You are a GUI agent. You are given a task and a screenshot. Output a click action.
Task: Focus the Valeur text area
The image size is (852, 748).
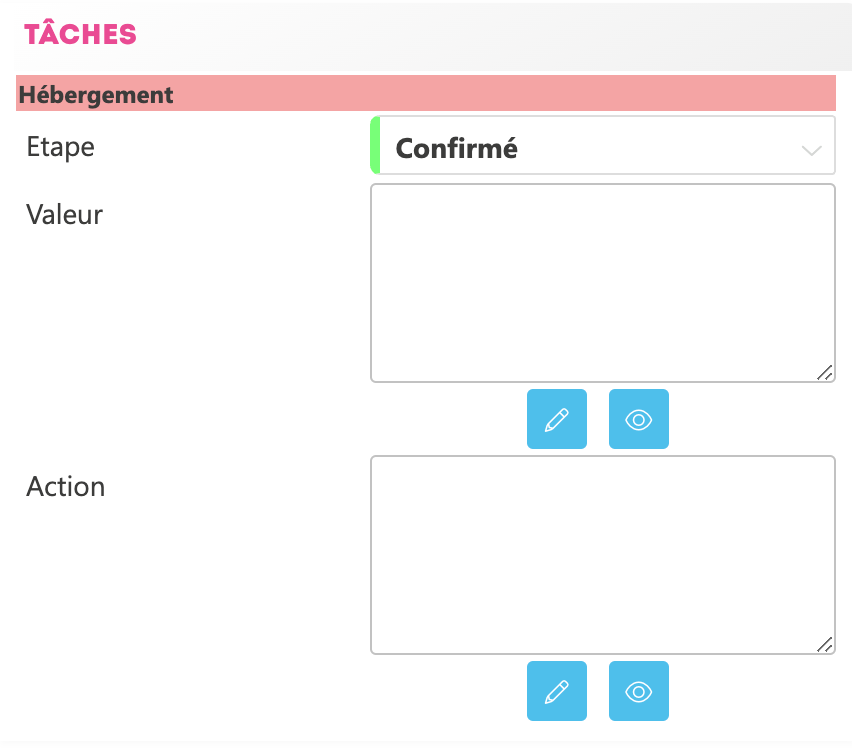point(602,282)
